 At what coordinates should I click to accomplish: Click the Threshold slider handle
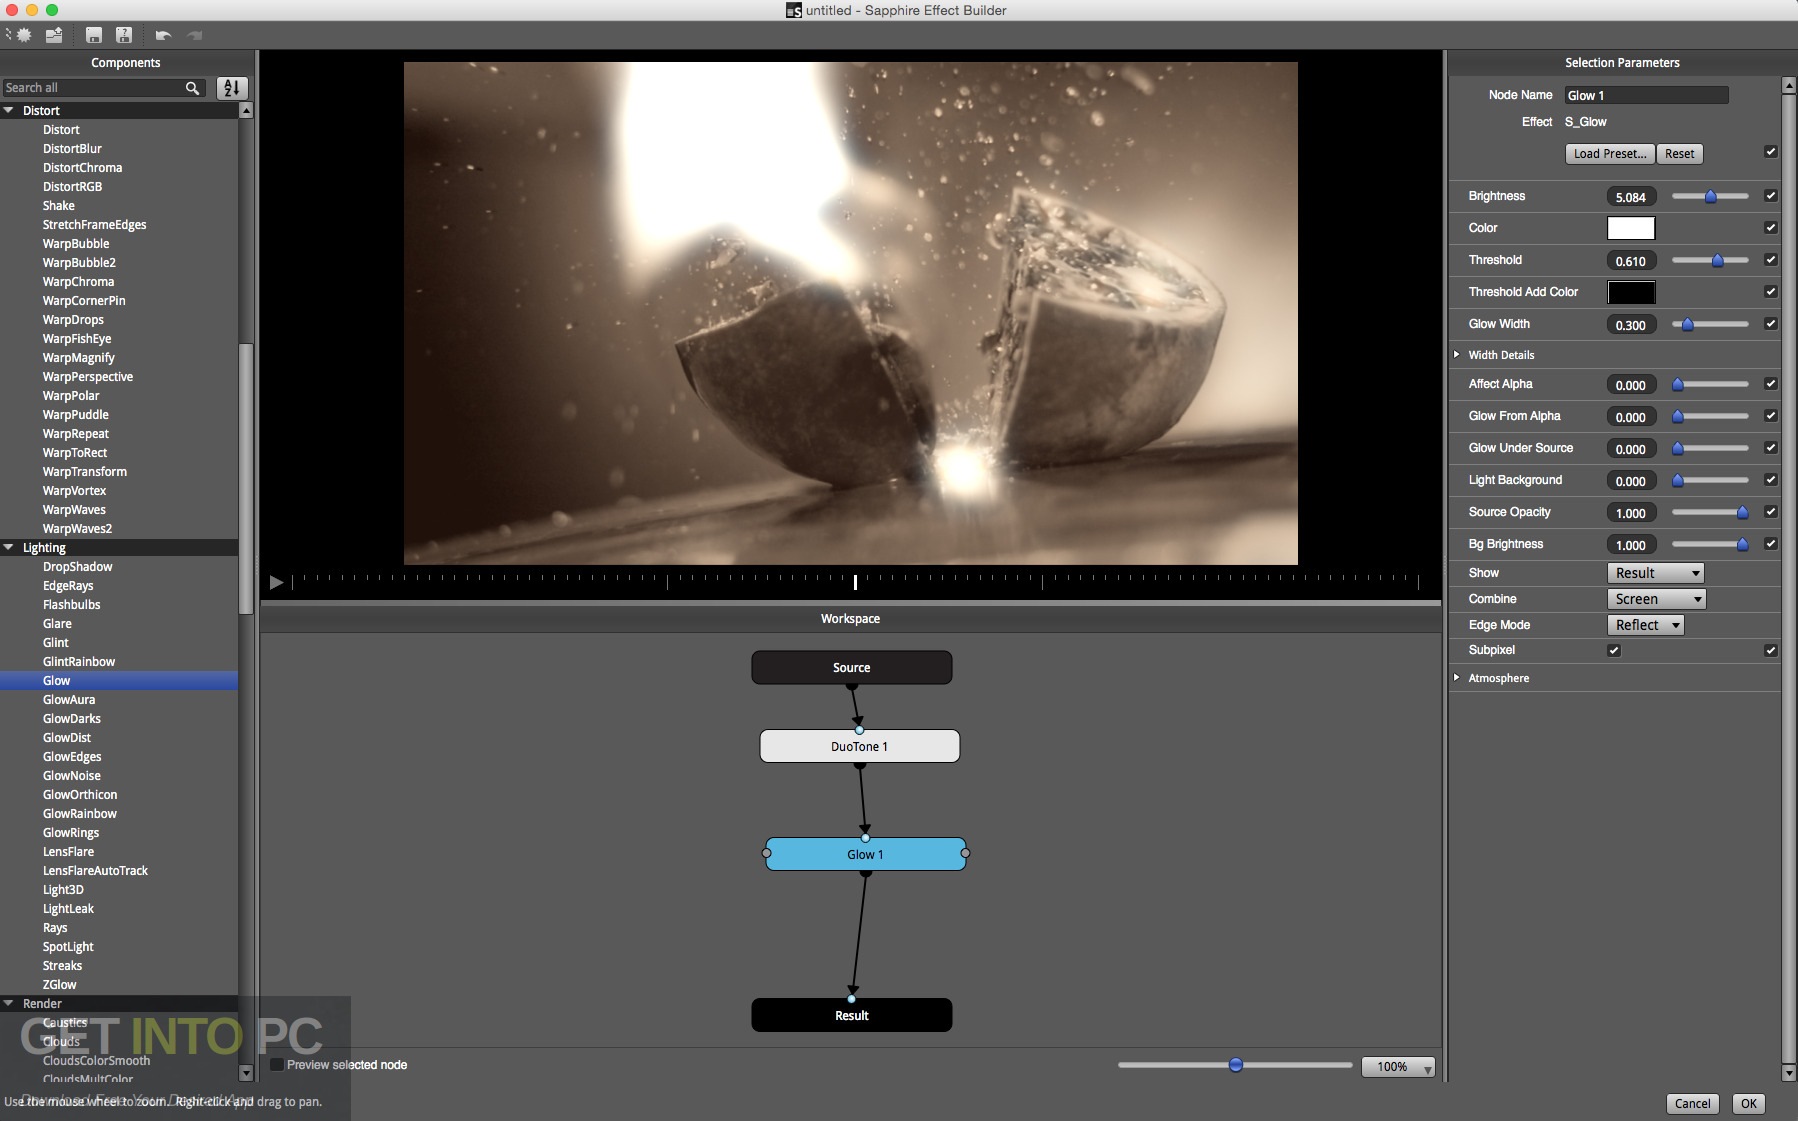(x=1718, y=260)
